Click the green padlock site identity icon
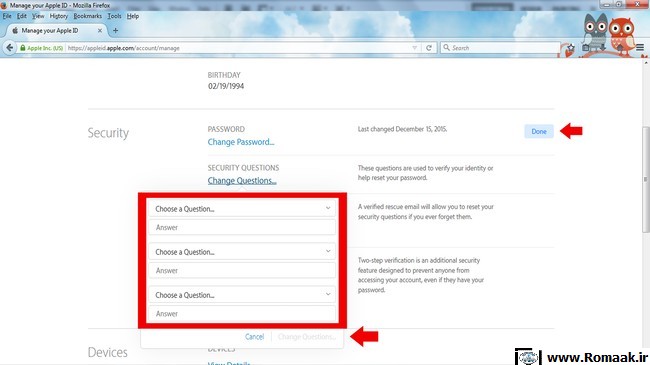 [x=23, y=48]
